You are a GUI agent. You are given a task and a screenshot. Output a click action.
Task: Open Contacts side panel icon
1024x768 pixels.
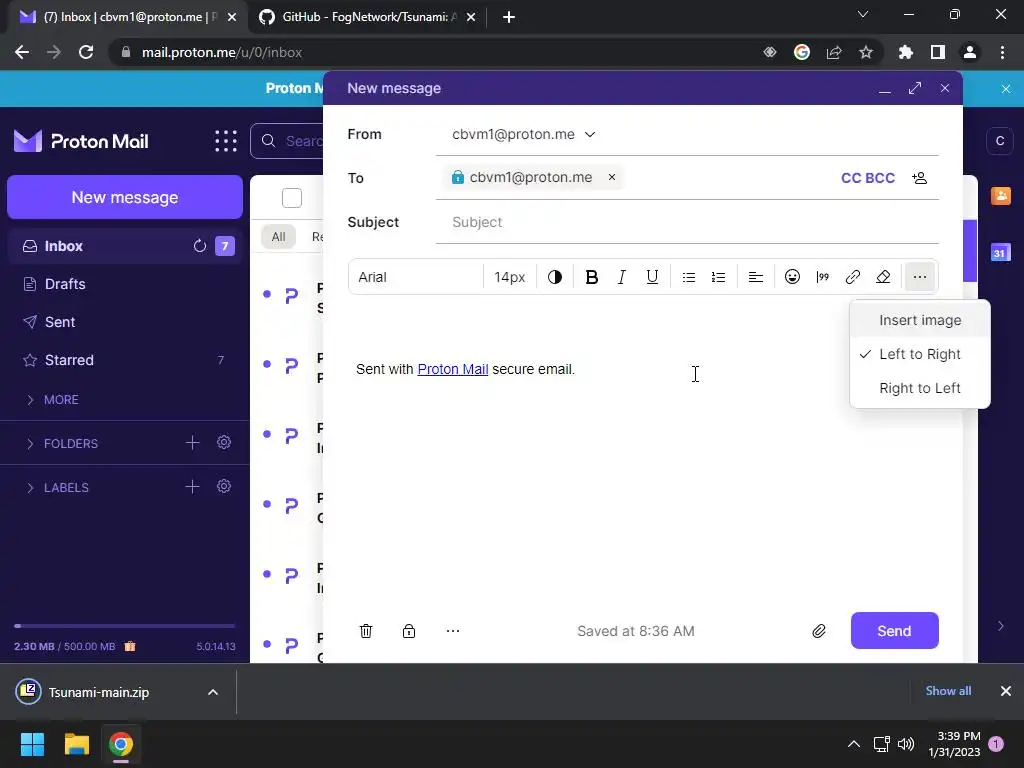pyautogui.click(x=1000, y=195)
